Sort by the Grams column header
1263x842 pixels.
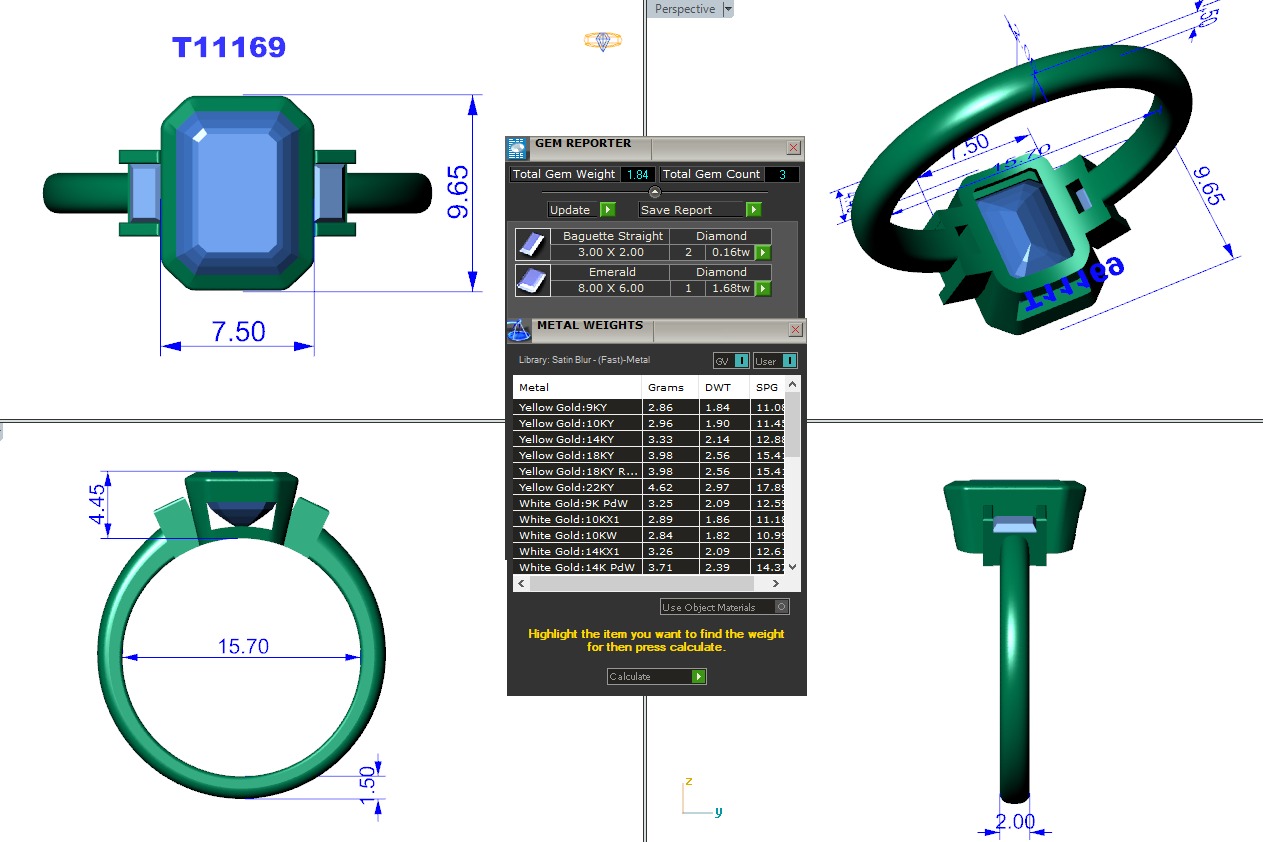pos(666,387)
